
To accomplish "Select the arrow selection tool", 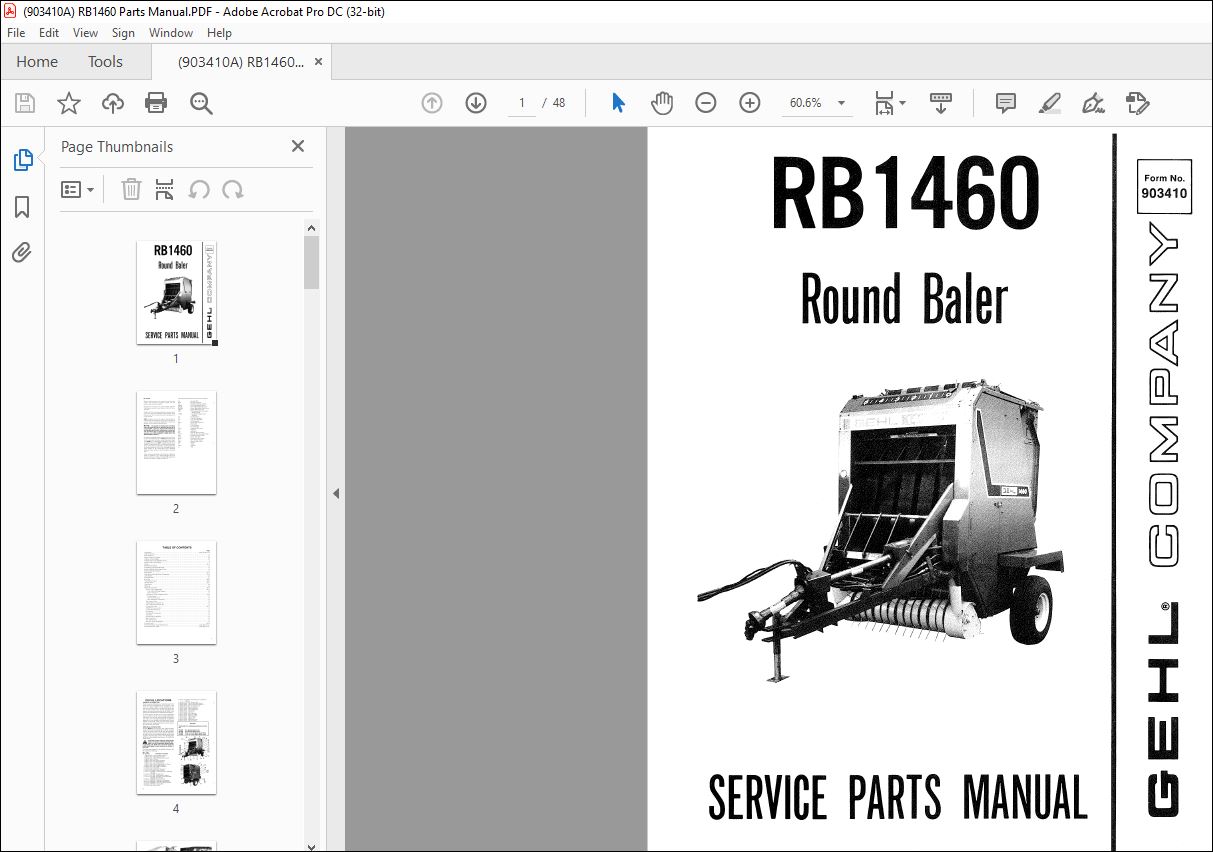I will [618, 103].
